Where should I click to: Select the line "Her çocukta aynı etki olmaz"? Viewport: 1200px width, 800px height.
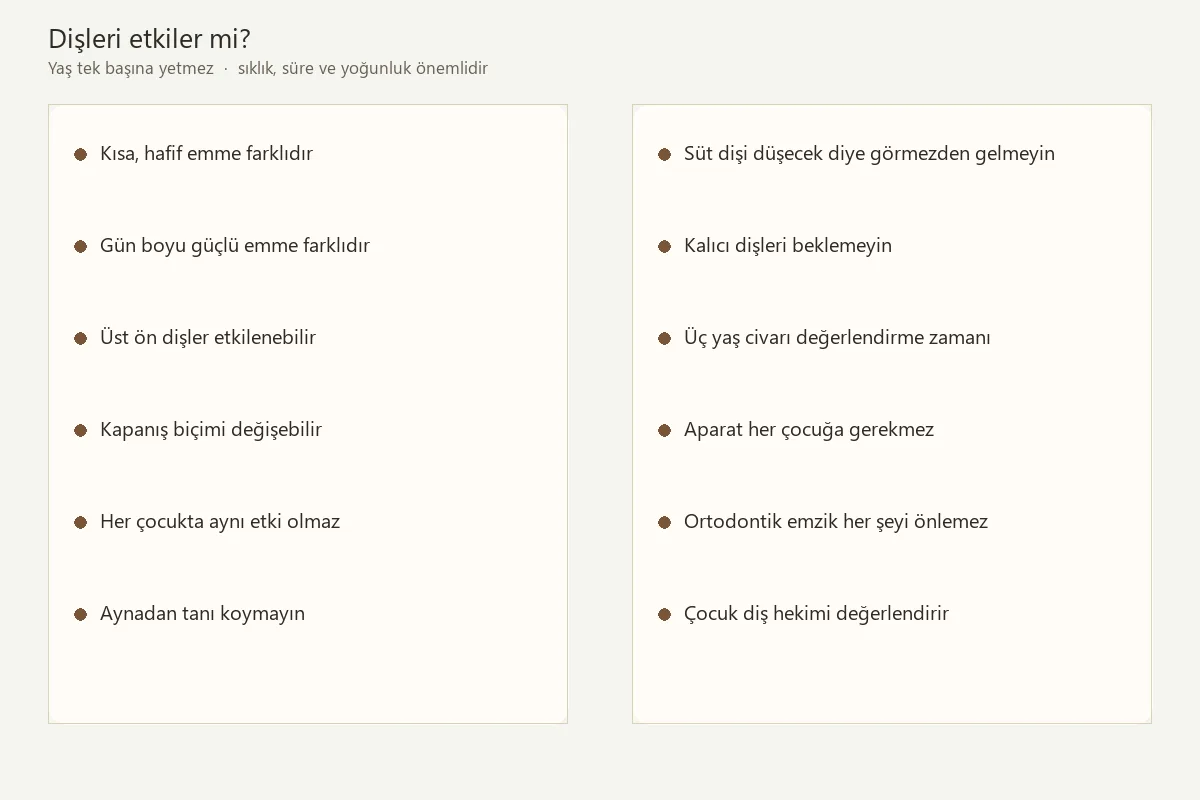[220, 521]
